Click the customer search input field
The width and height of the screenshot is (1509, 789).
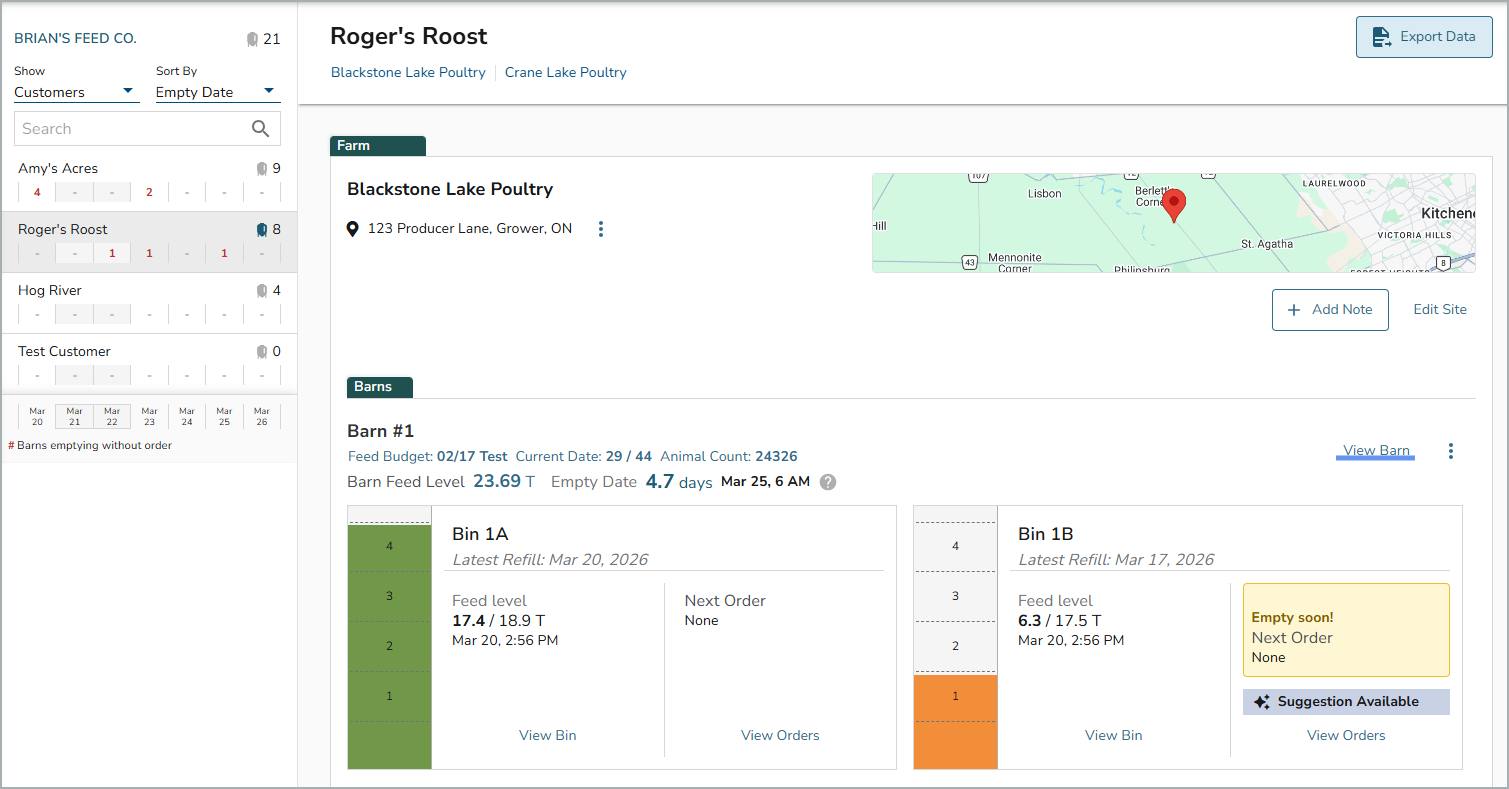[x=130, y=128]
